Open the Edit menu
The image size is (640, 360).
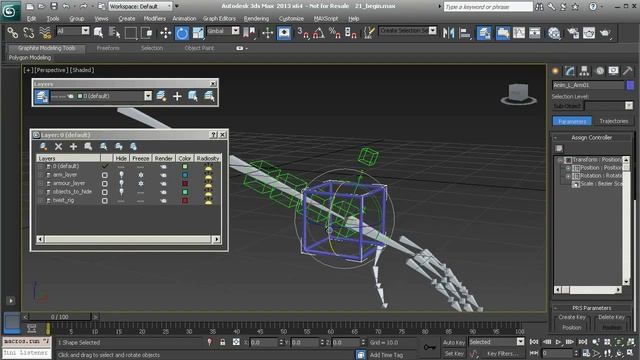click(x=31, y=19)
